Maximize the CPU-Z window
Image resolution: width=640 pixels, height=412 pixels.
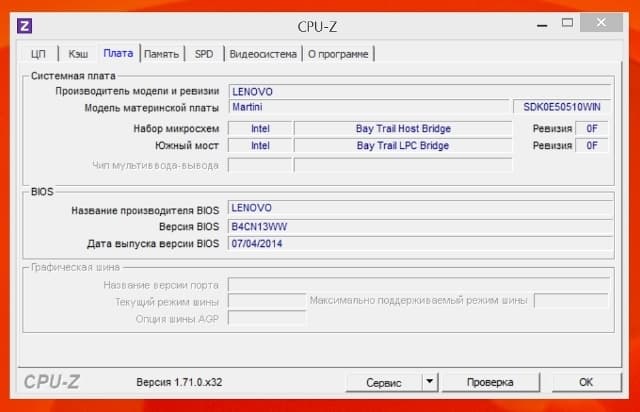click(x=567, y=23)
